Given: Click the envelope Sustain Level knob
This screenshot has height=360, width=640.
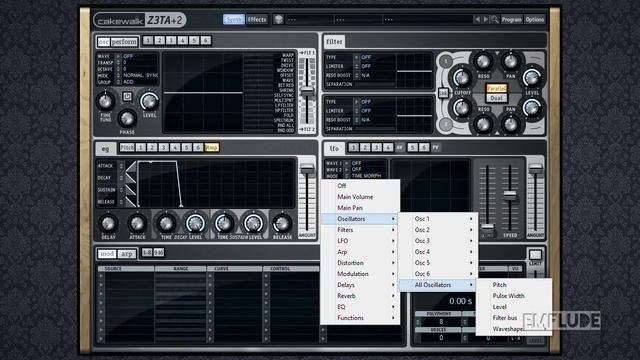Looking at the screenshot, I should point(253,223).
